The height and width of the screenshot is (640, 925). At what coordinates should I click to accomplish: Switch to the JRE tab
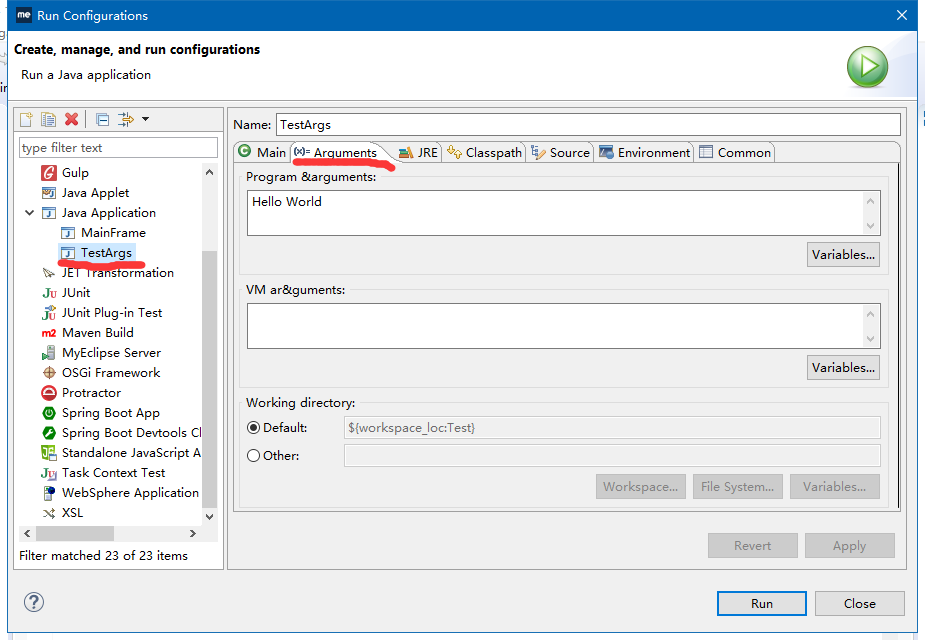pyautogui.click(x=418, y=153)
